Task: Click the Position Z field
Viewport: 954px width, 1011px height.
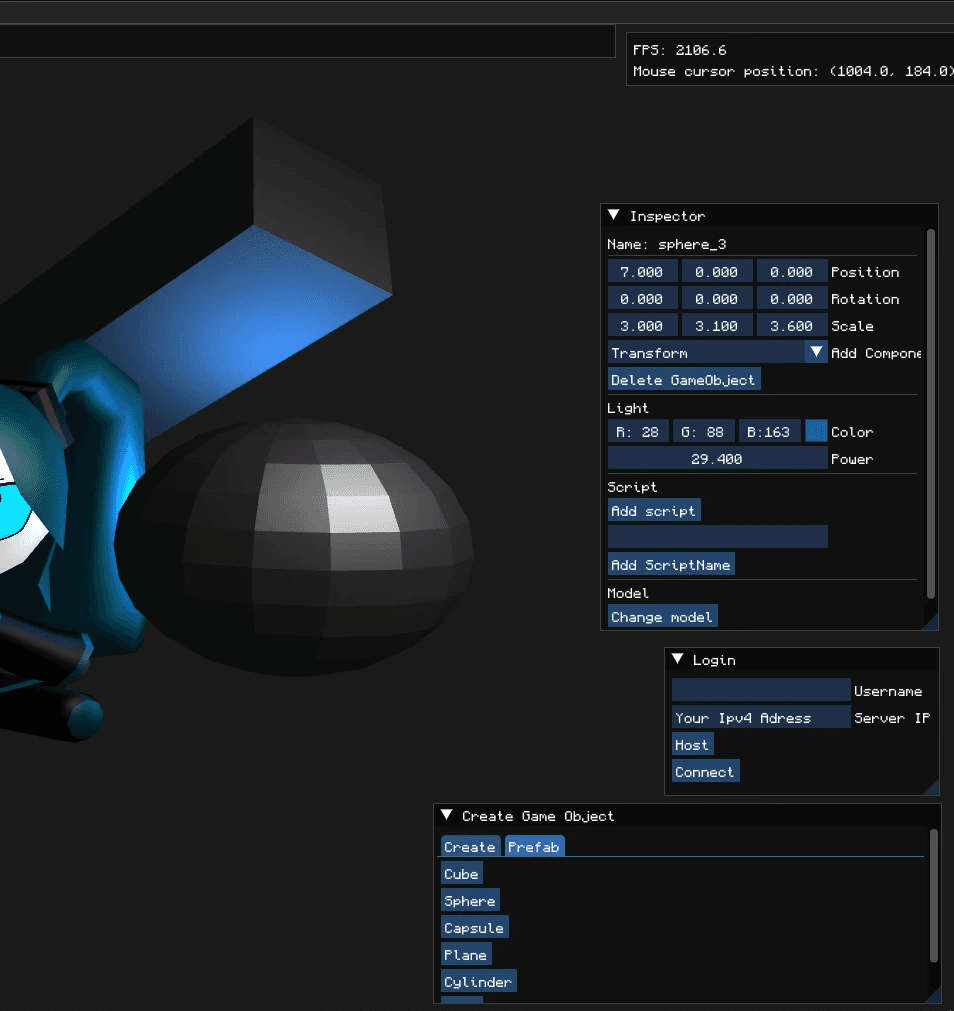Action: 792,271
